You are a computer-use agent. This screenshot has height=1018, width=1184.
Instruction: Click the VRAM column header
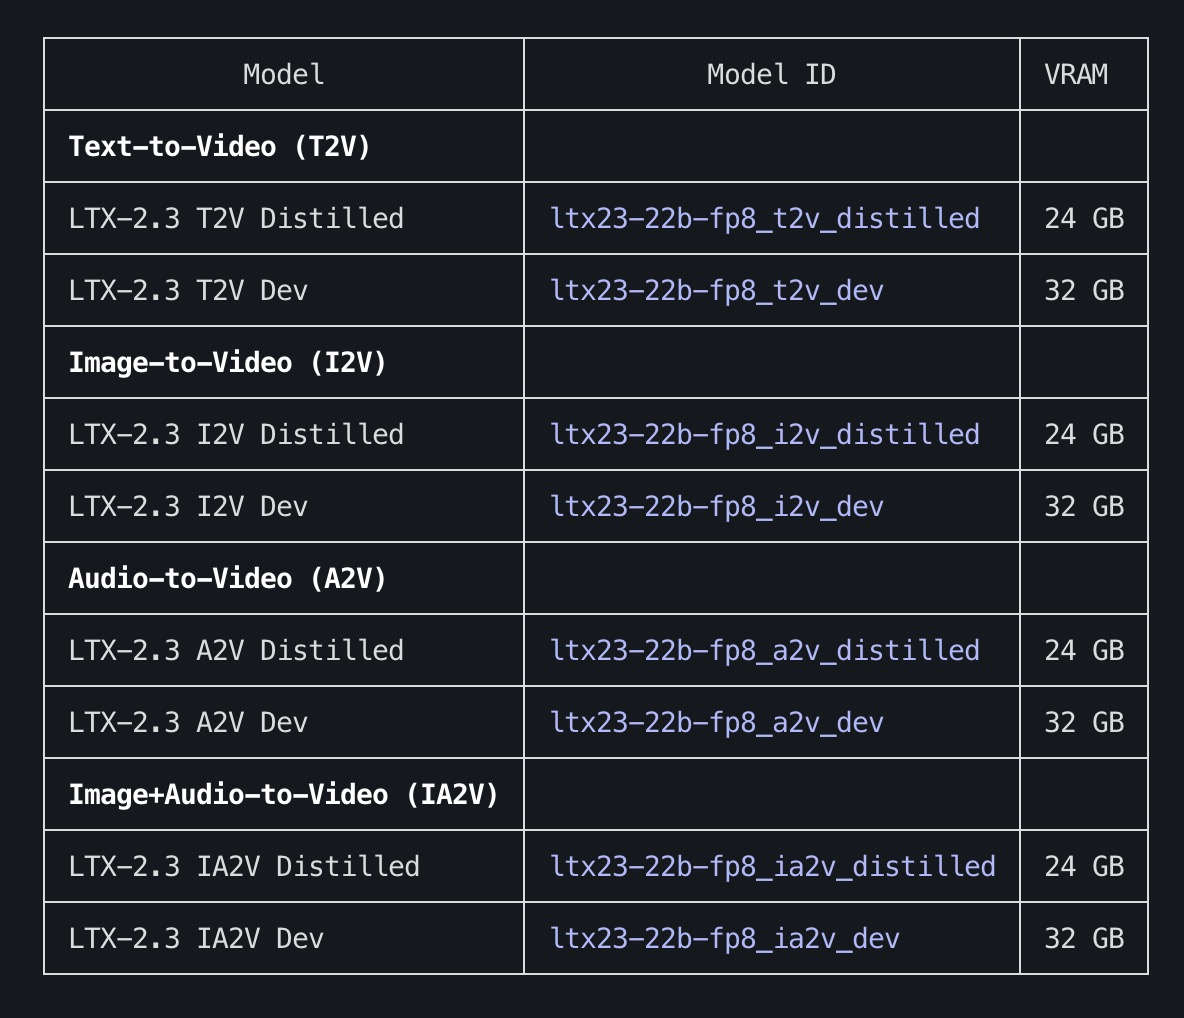pyautogui.click(x=1076, y=74)
